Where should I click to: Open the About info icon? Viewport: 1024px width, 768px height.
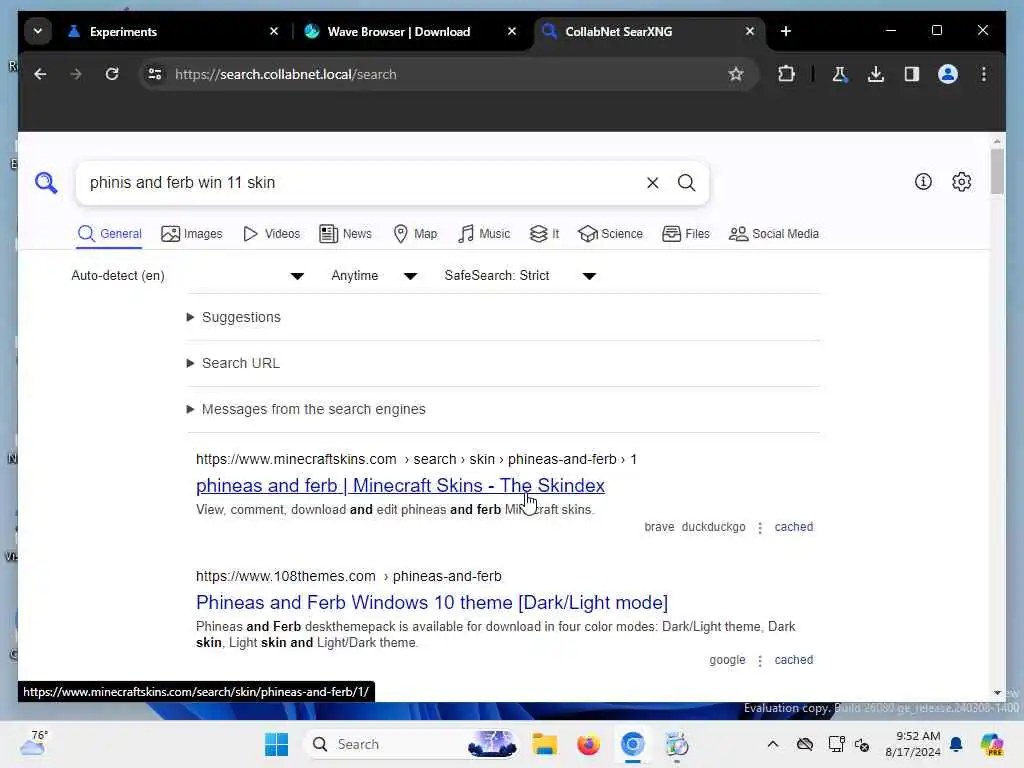923,182
